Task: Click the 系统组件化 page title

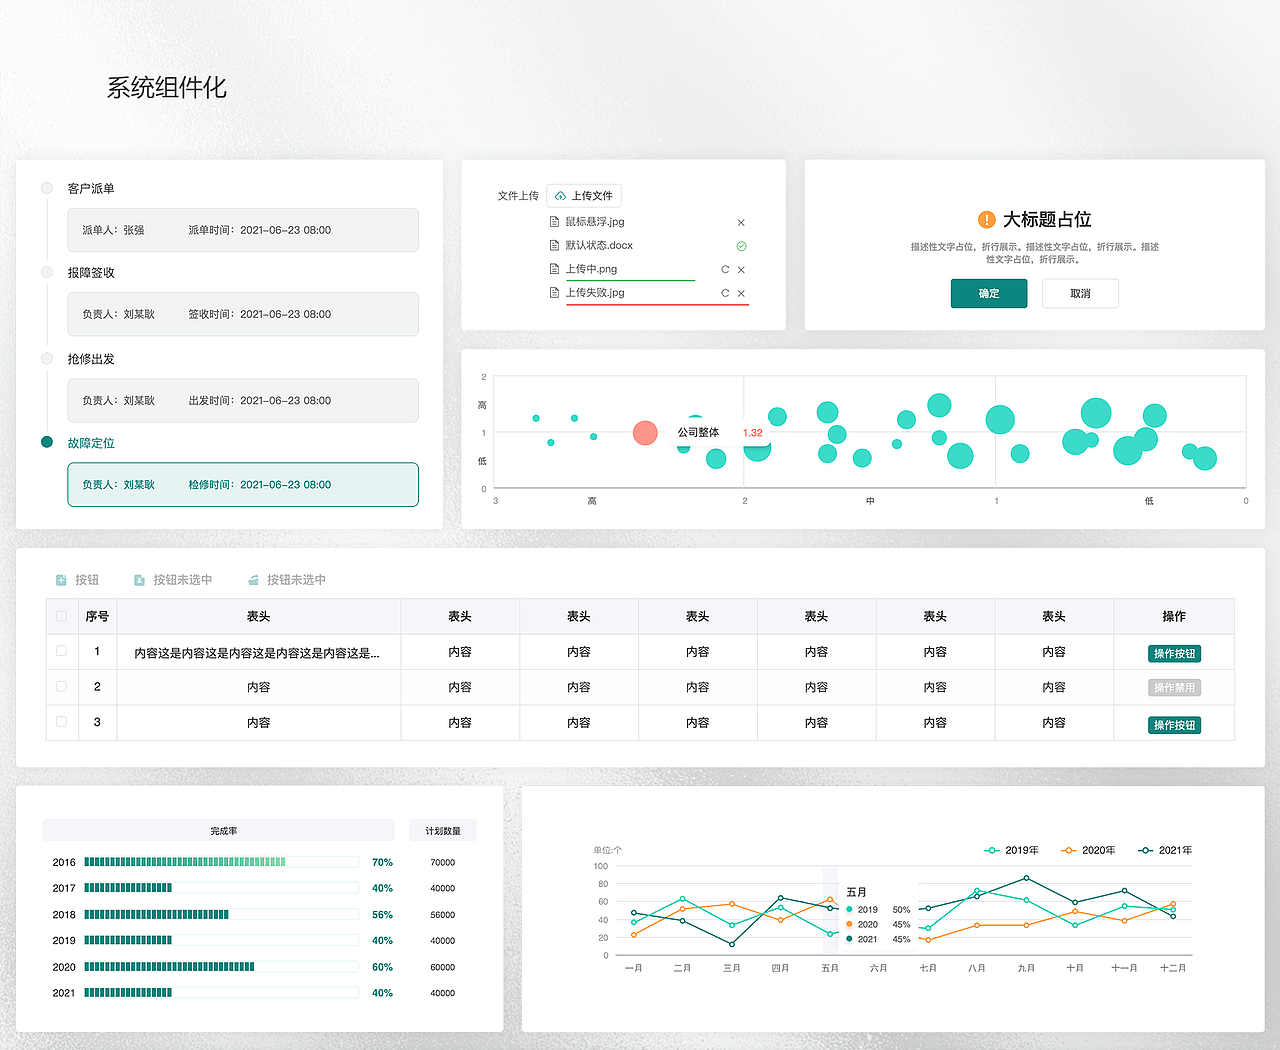Action: click(x=167, y=88)
